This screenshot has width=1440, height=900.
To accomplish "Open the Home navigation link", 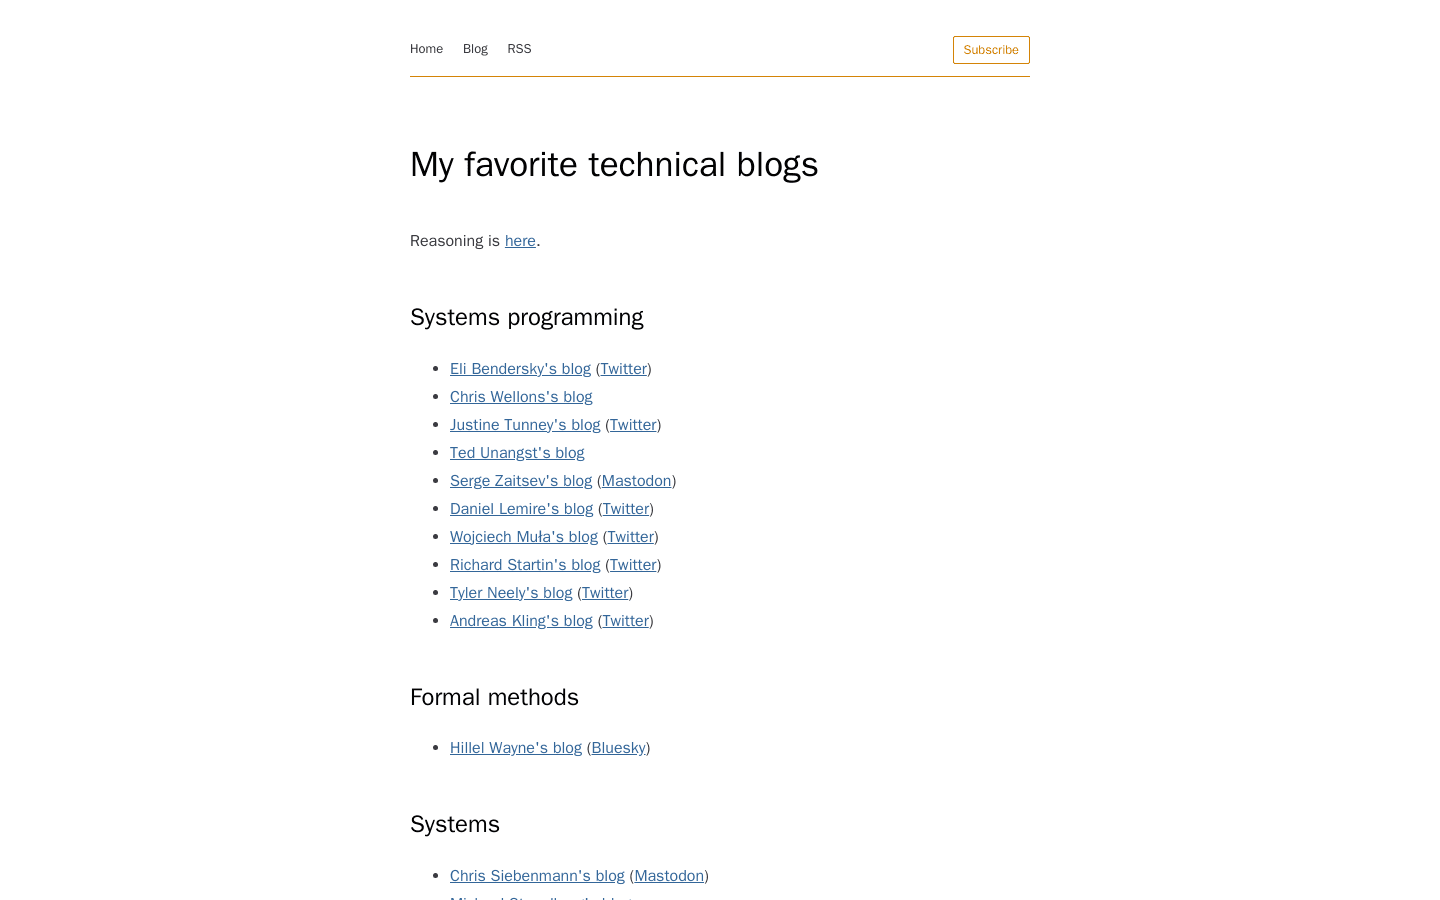I will [426, 48].
